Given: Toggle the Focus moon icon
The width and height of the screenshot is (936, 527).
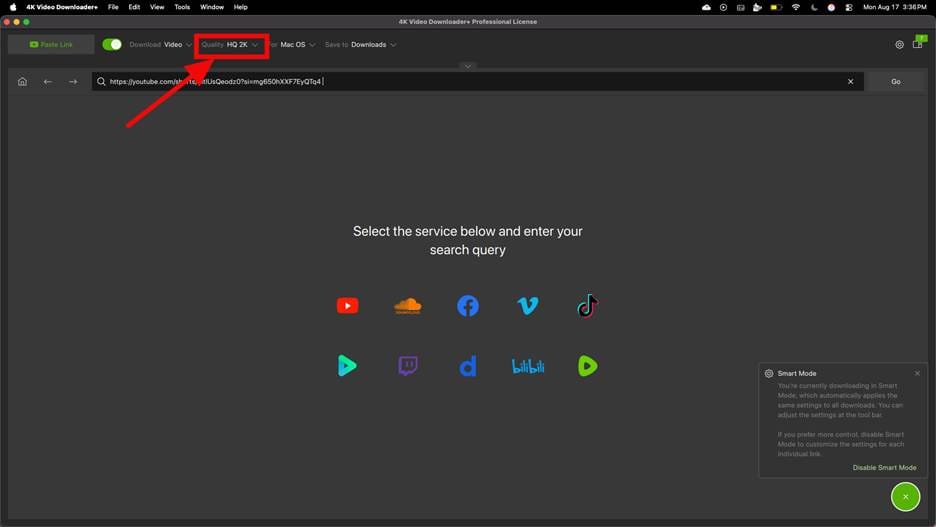Looking at the screenshot, I should click(814, 7).
